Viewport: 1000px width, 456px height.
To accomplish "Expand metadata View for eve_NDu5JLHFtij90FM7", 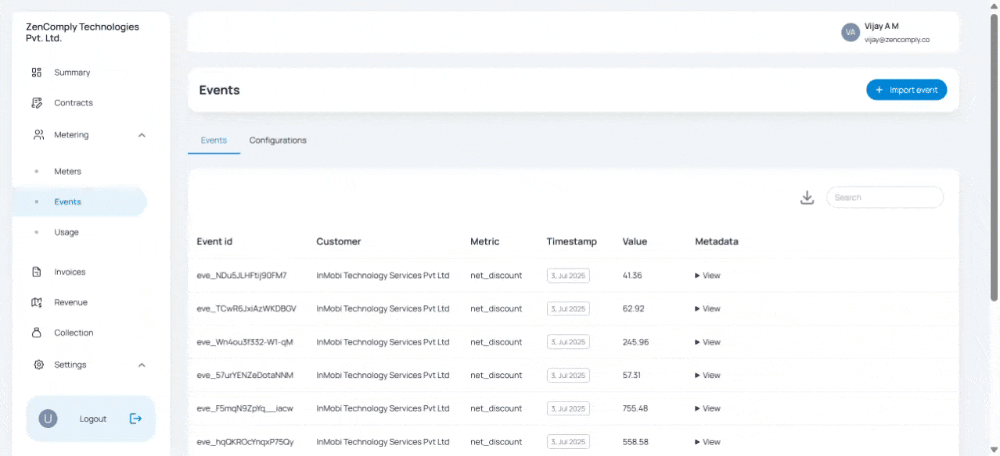I will click(x=707, y=276).
